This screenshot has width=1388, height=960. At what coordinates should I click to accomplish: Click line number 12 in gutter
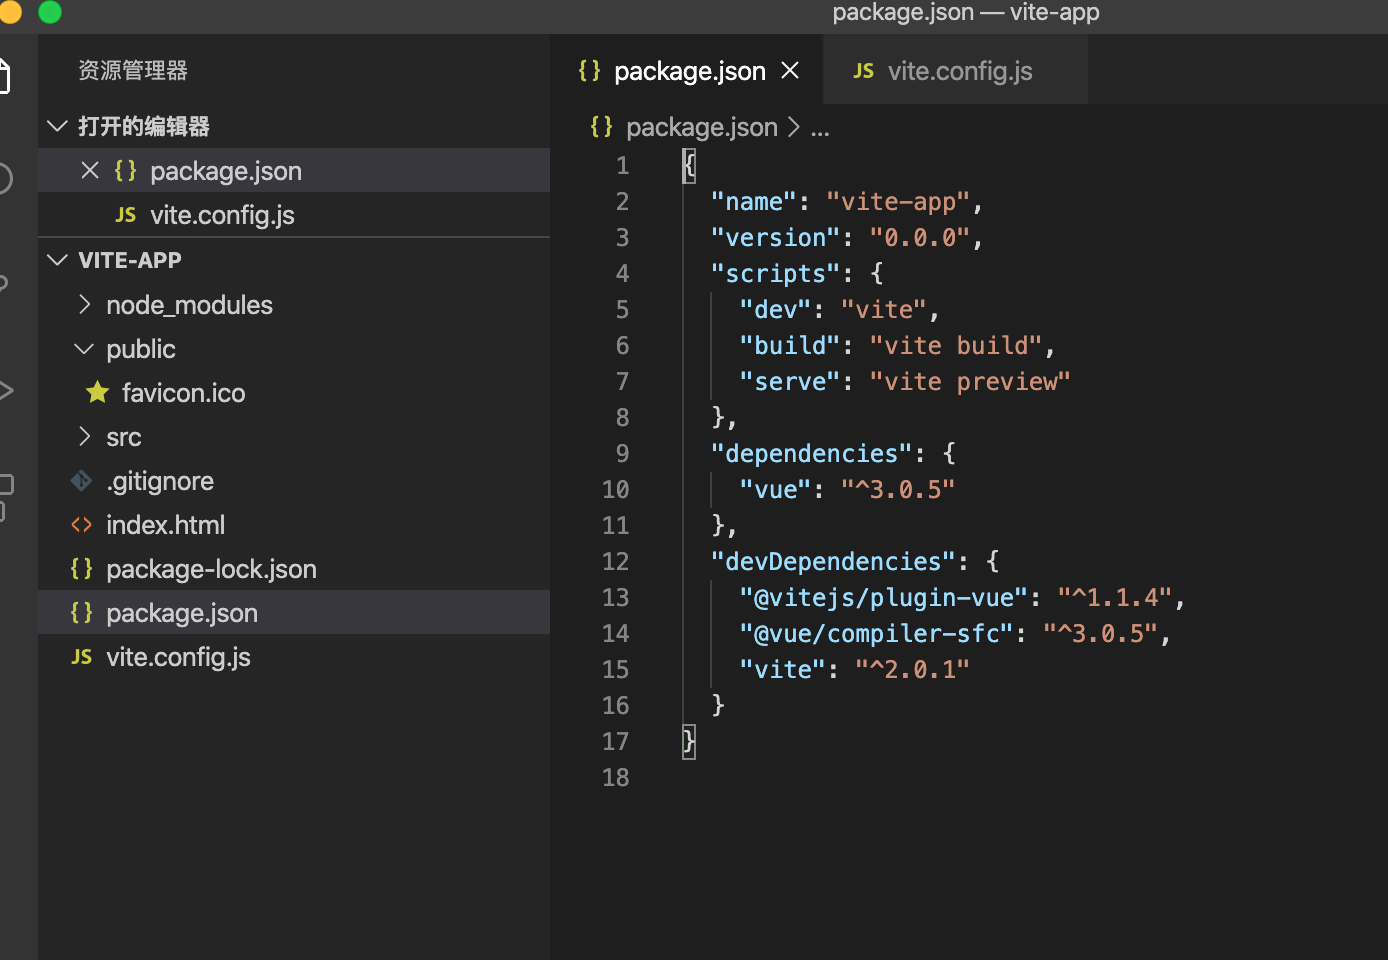[x=615, y=562]
